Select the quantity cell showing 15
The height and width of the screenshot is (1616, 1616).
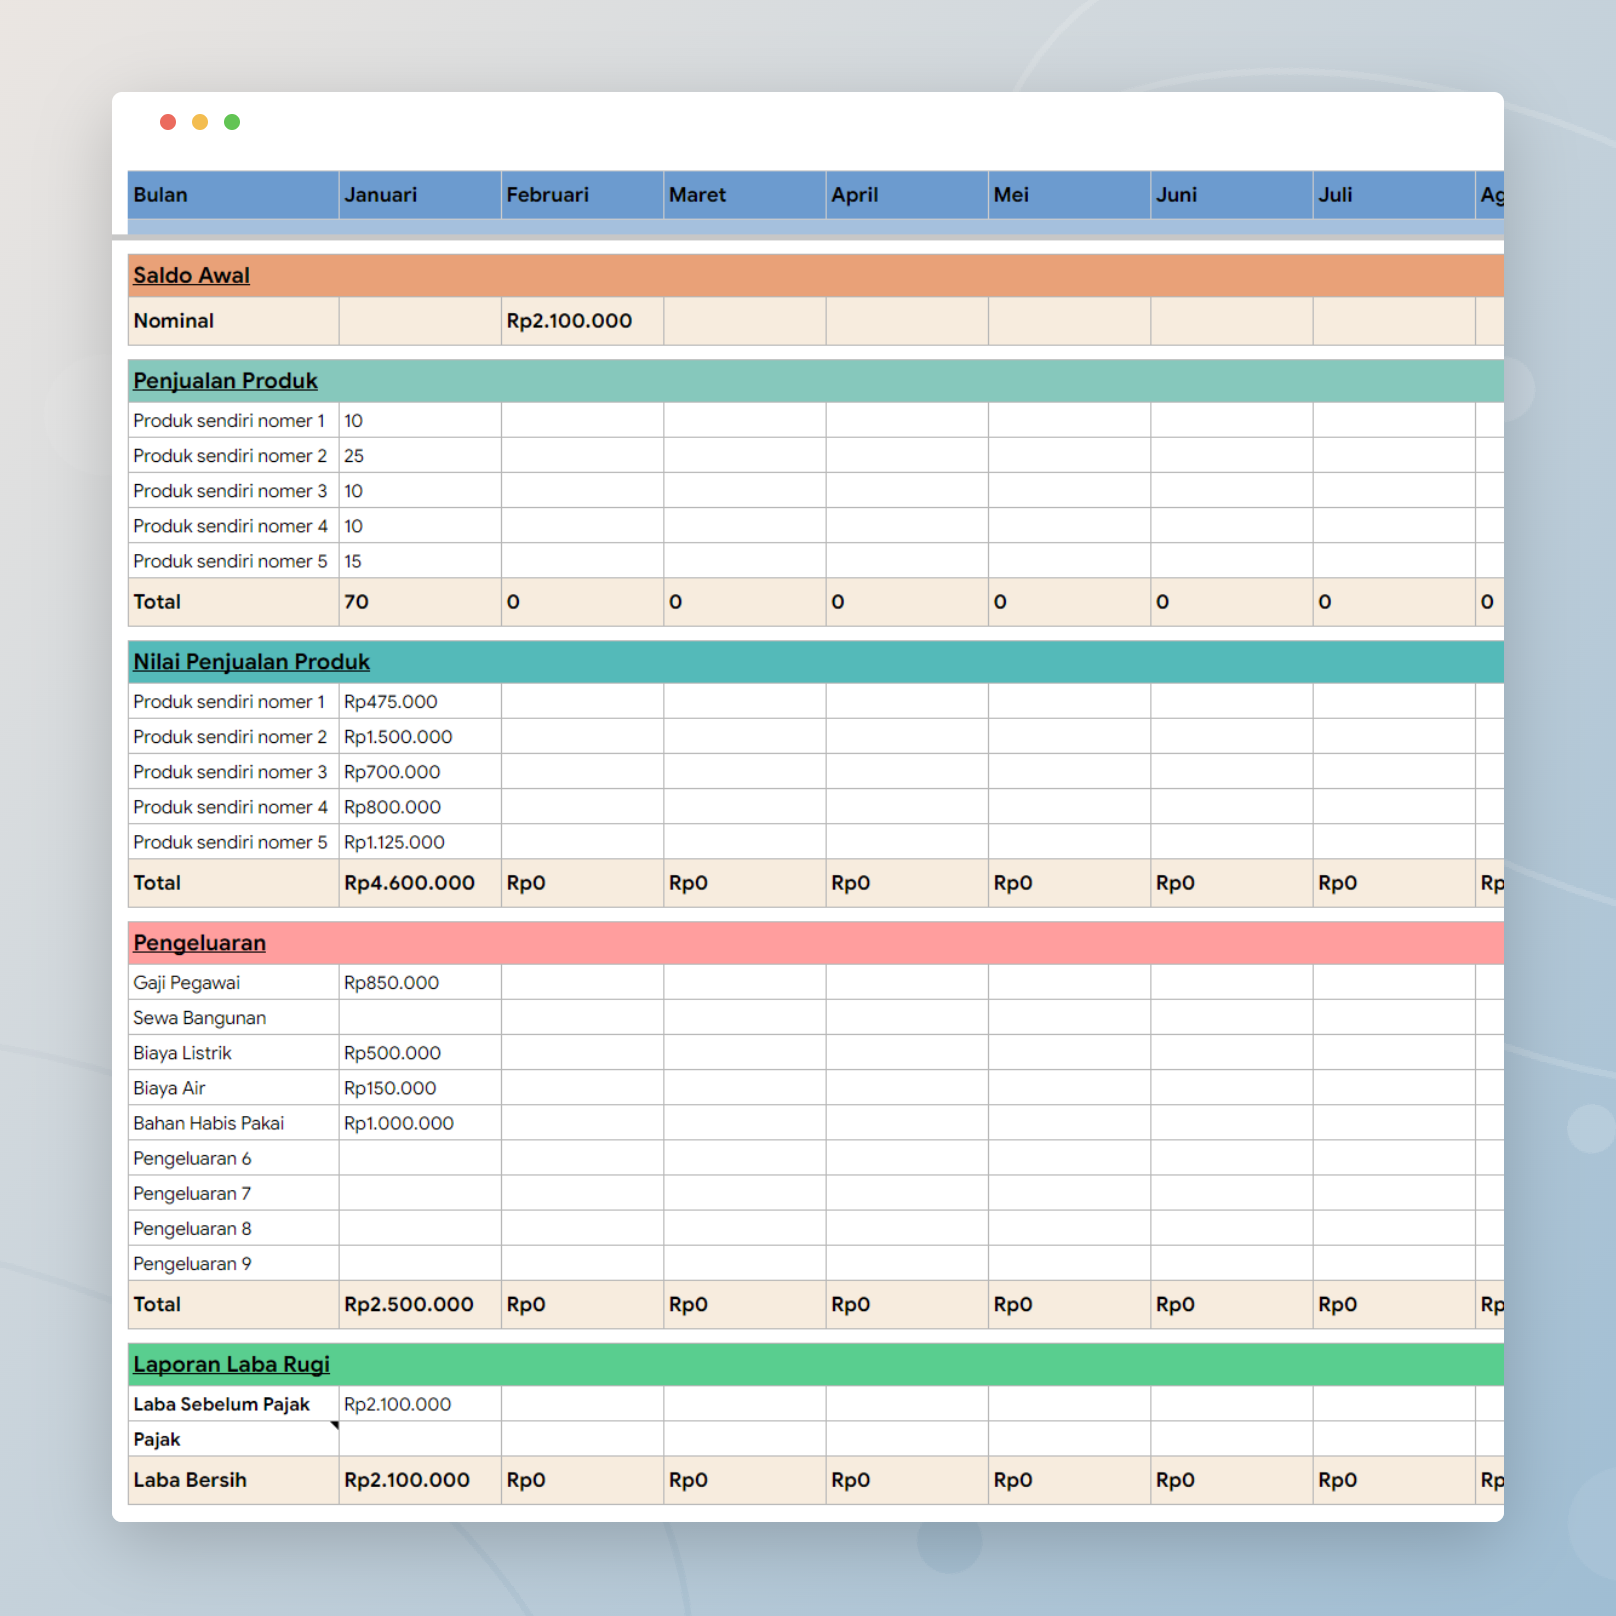(420, 561)
